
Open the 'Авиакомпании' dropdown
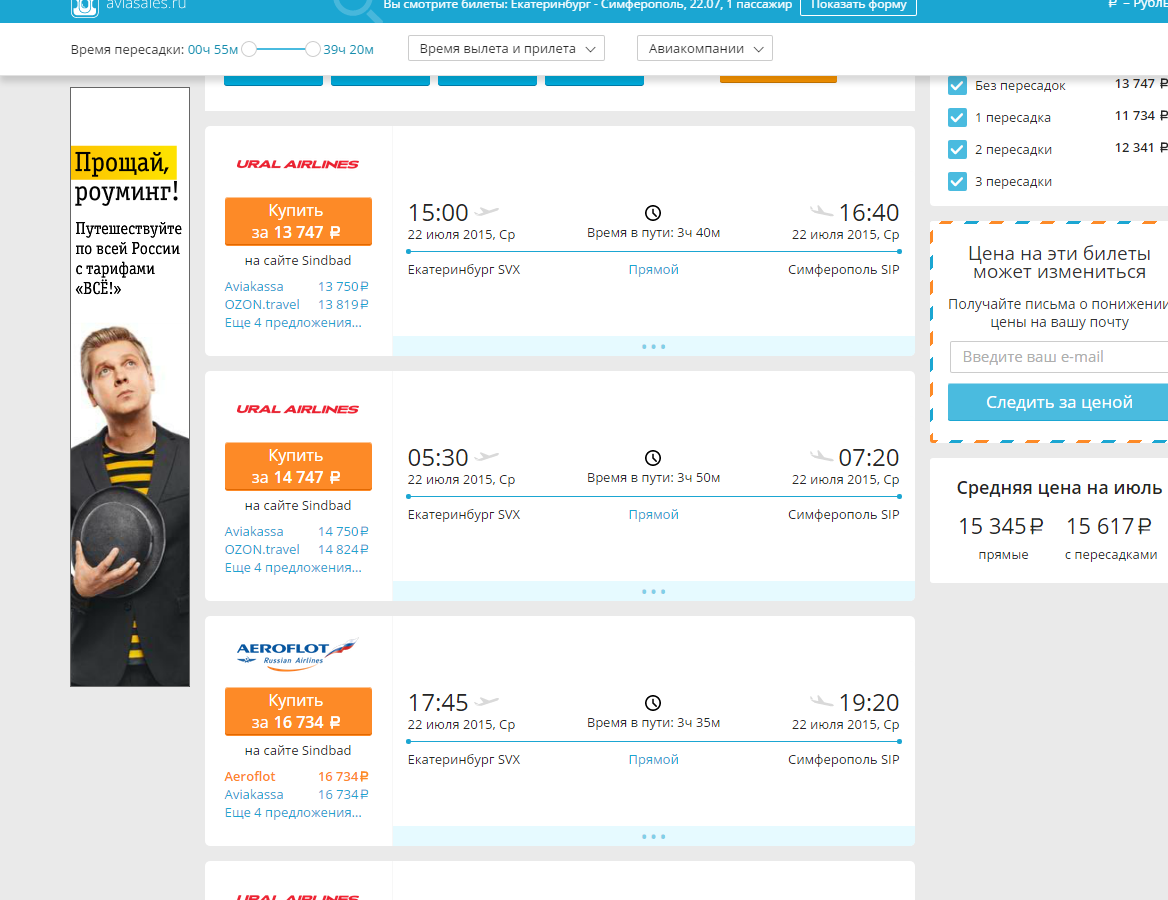pyautogui.click(x=705, y=48)
